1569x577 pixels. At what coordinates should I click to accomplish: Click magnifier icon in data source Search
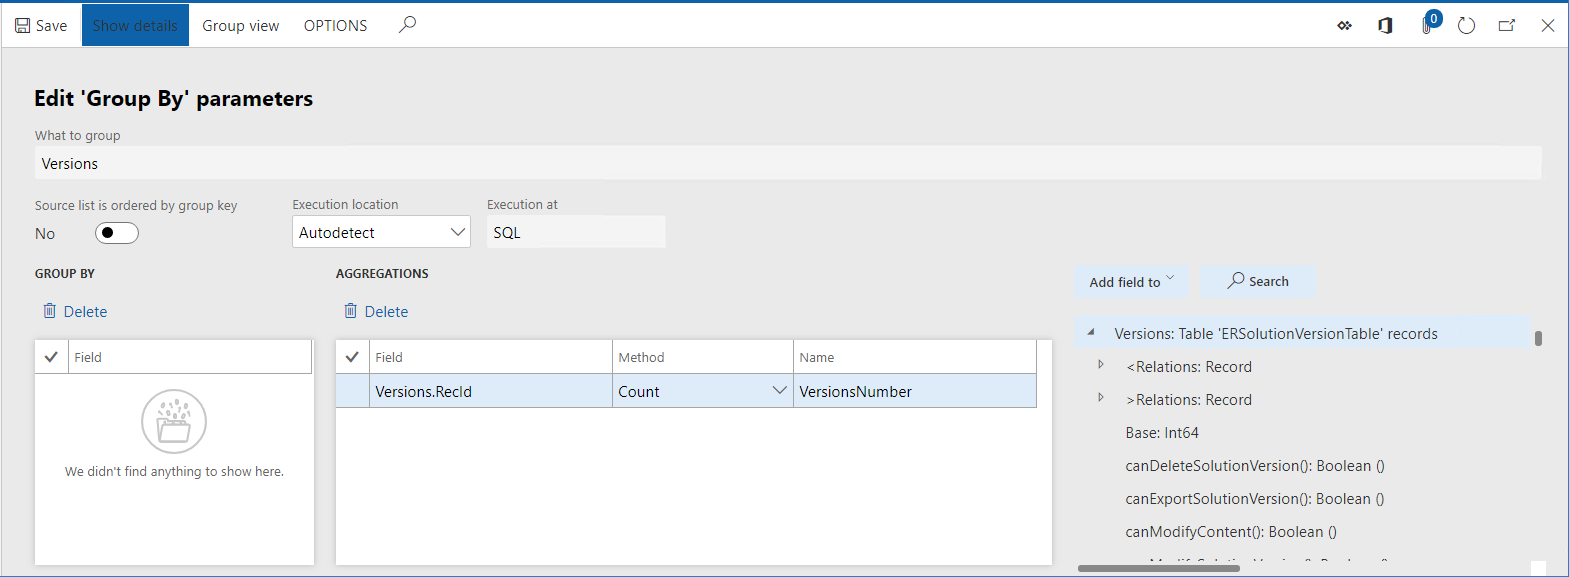1237,281
